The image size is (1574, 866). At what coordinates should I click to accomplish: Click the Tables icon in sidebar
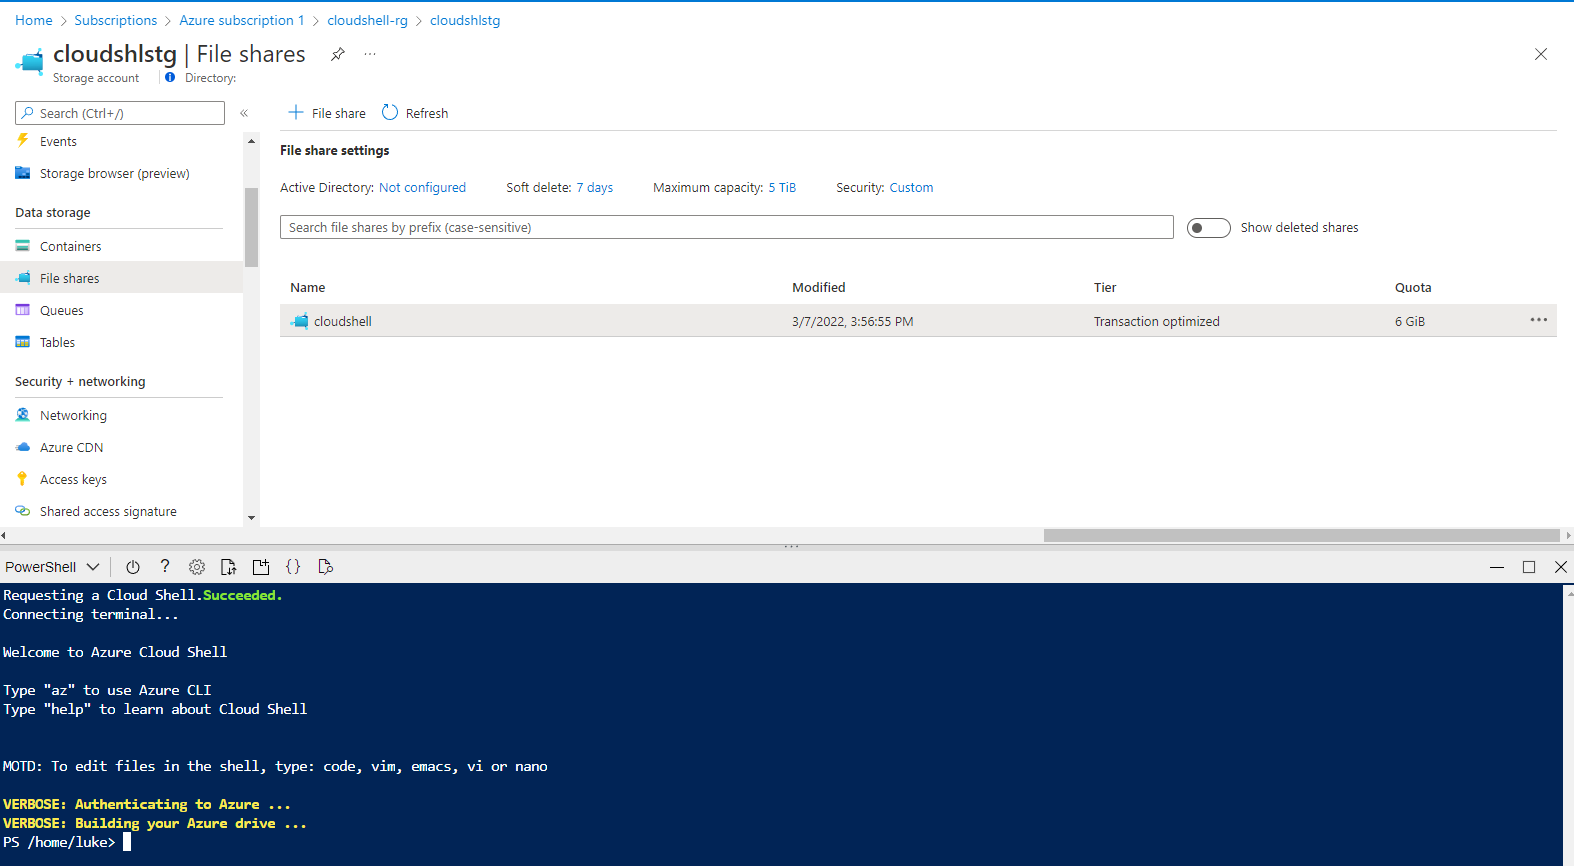[22, 342]
